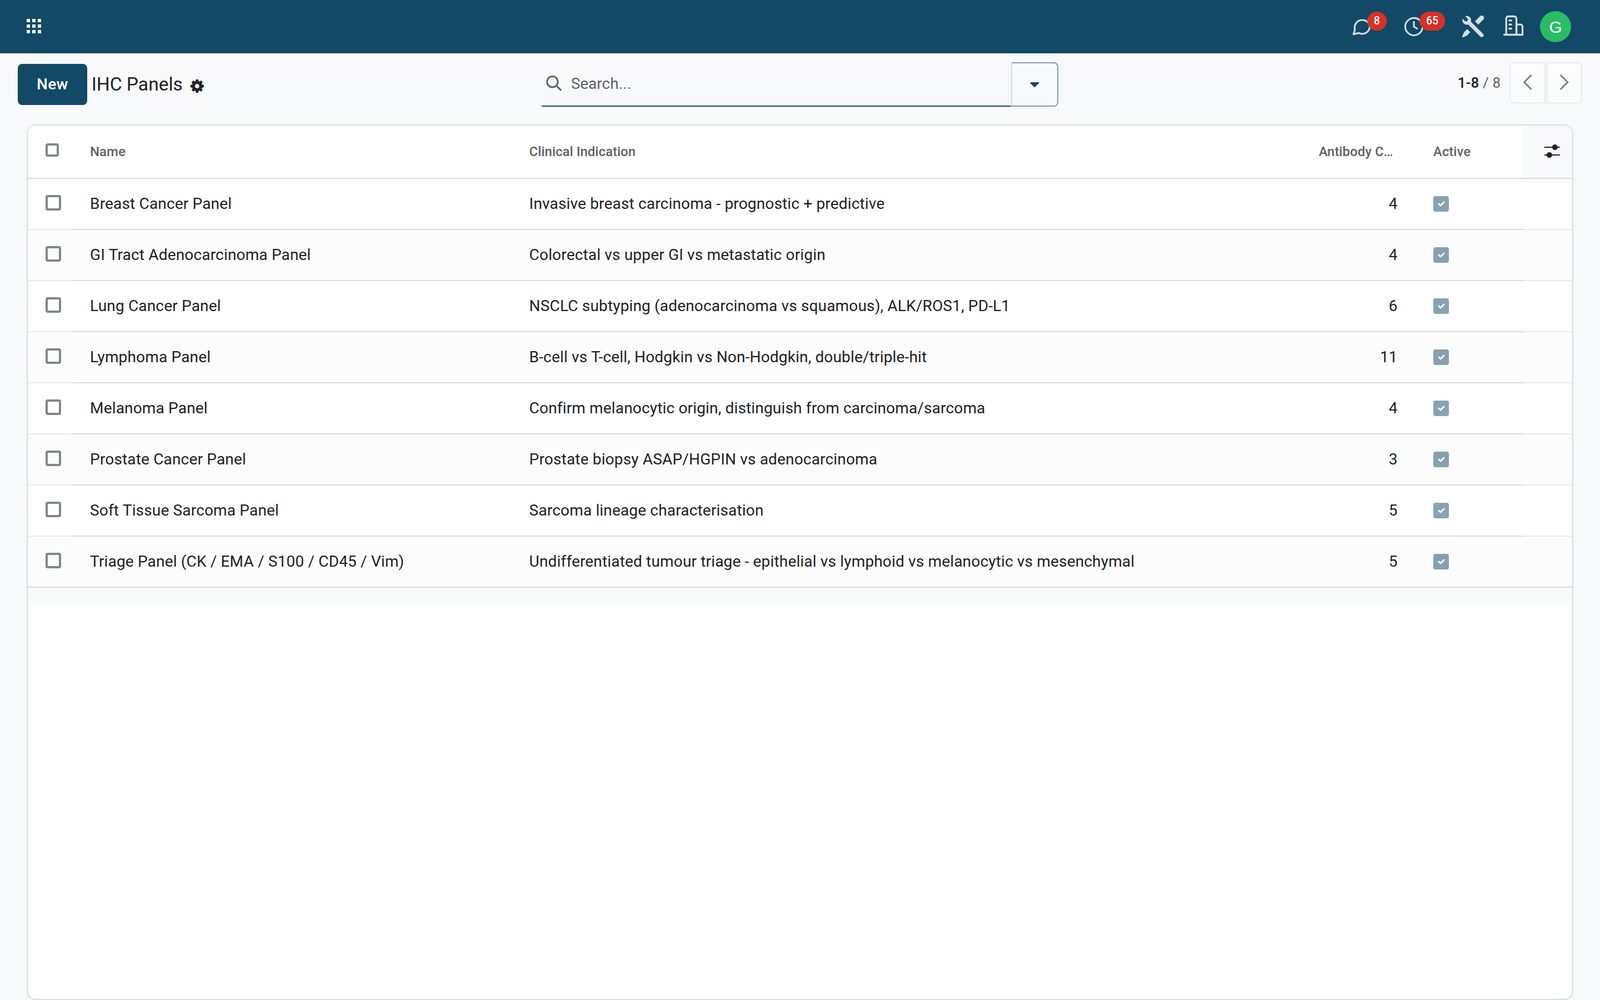Toggle Active checkbox for Lymphoma Panel
Screen dimensions: 1600x1000
point(1441,357)
